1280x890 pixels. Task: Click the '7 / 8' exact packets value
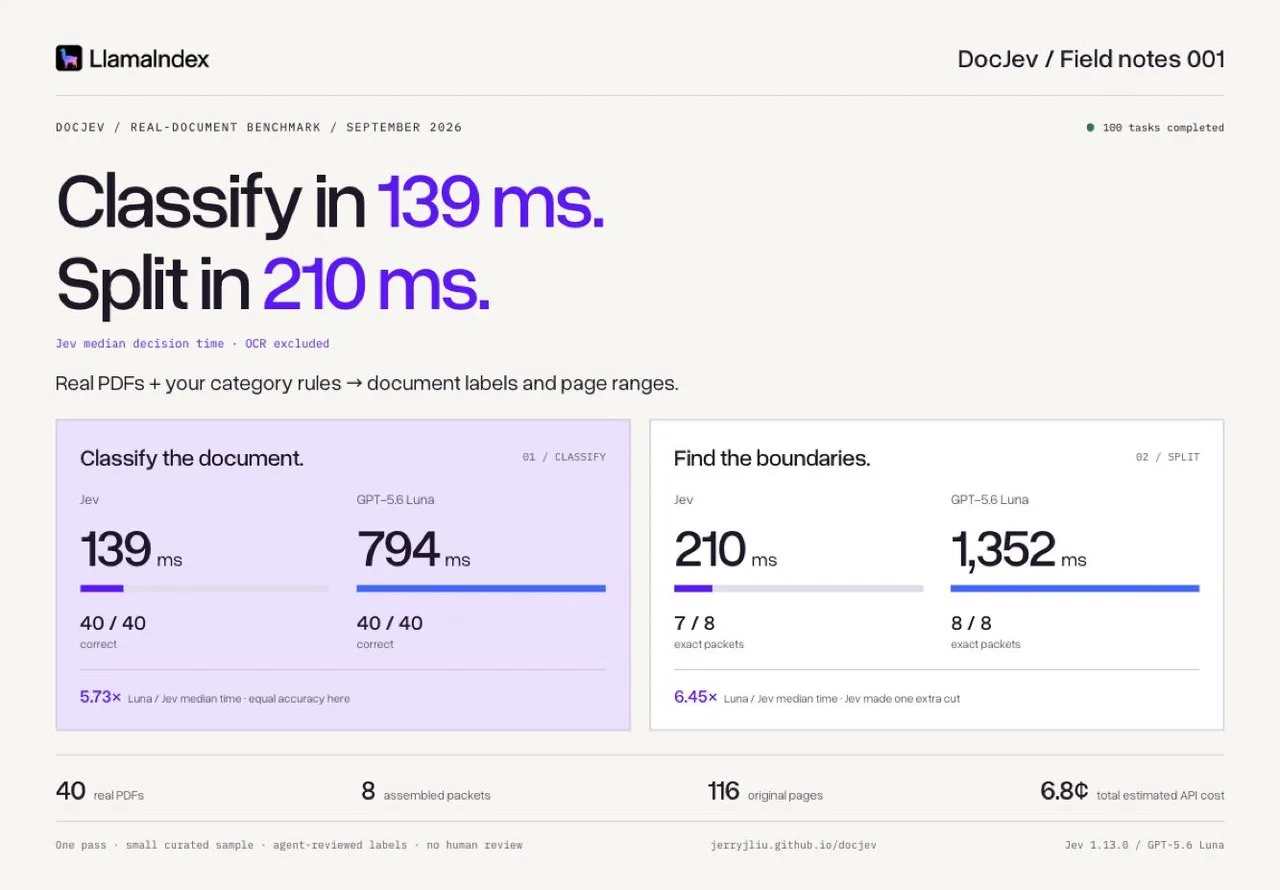694,623
